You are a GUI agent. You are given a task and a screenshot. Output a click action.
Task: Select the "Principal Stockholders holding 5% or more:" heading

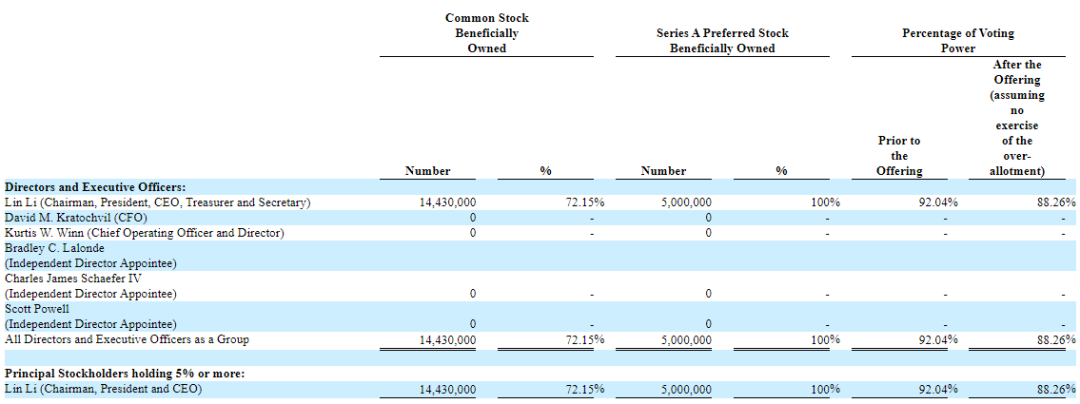124,373
